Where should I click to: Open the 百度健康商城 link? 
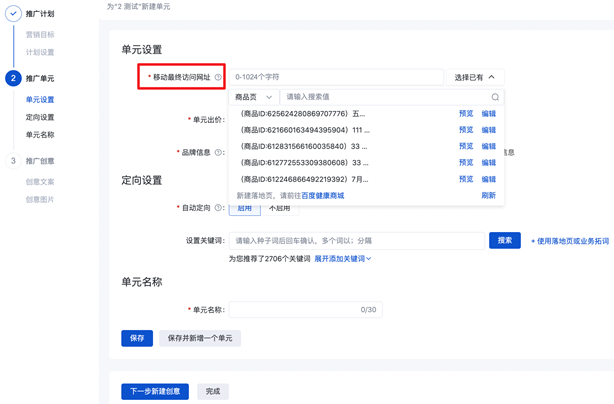tap(322, 196)
